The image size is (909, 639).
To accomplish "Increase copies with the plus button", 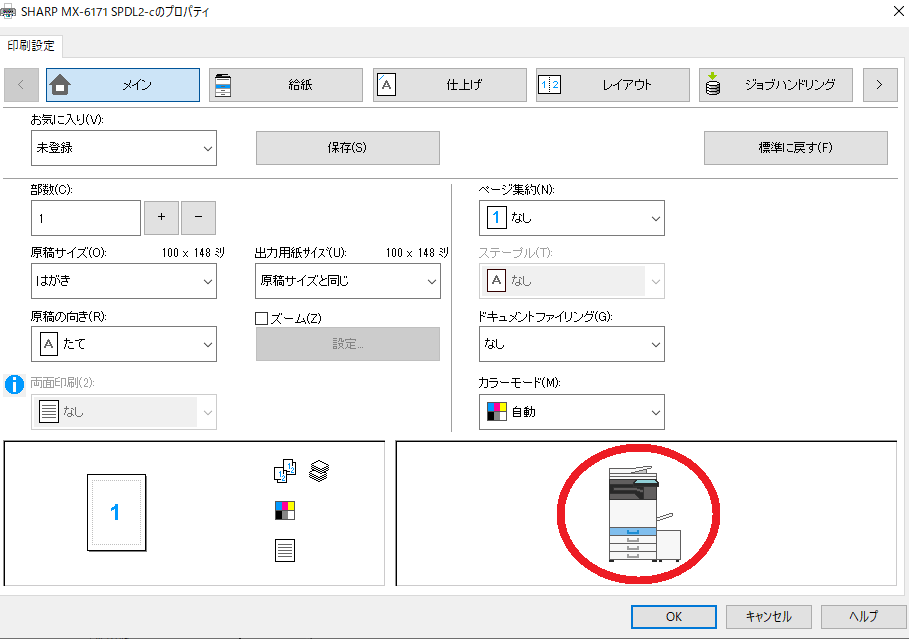I will 162,217.
